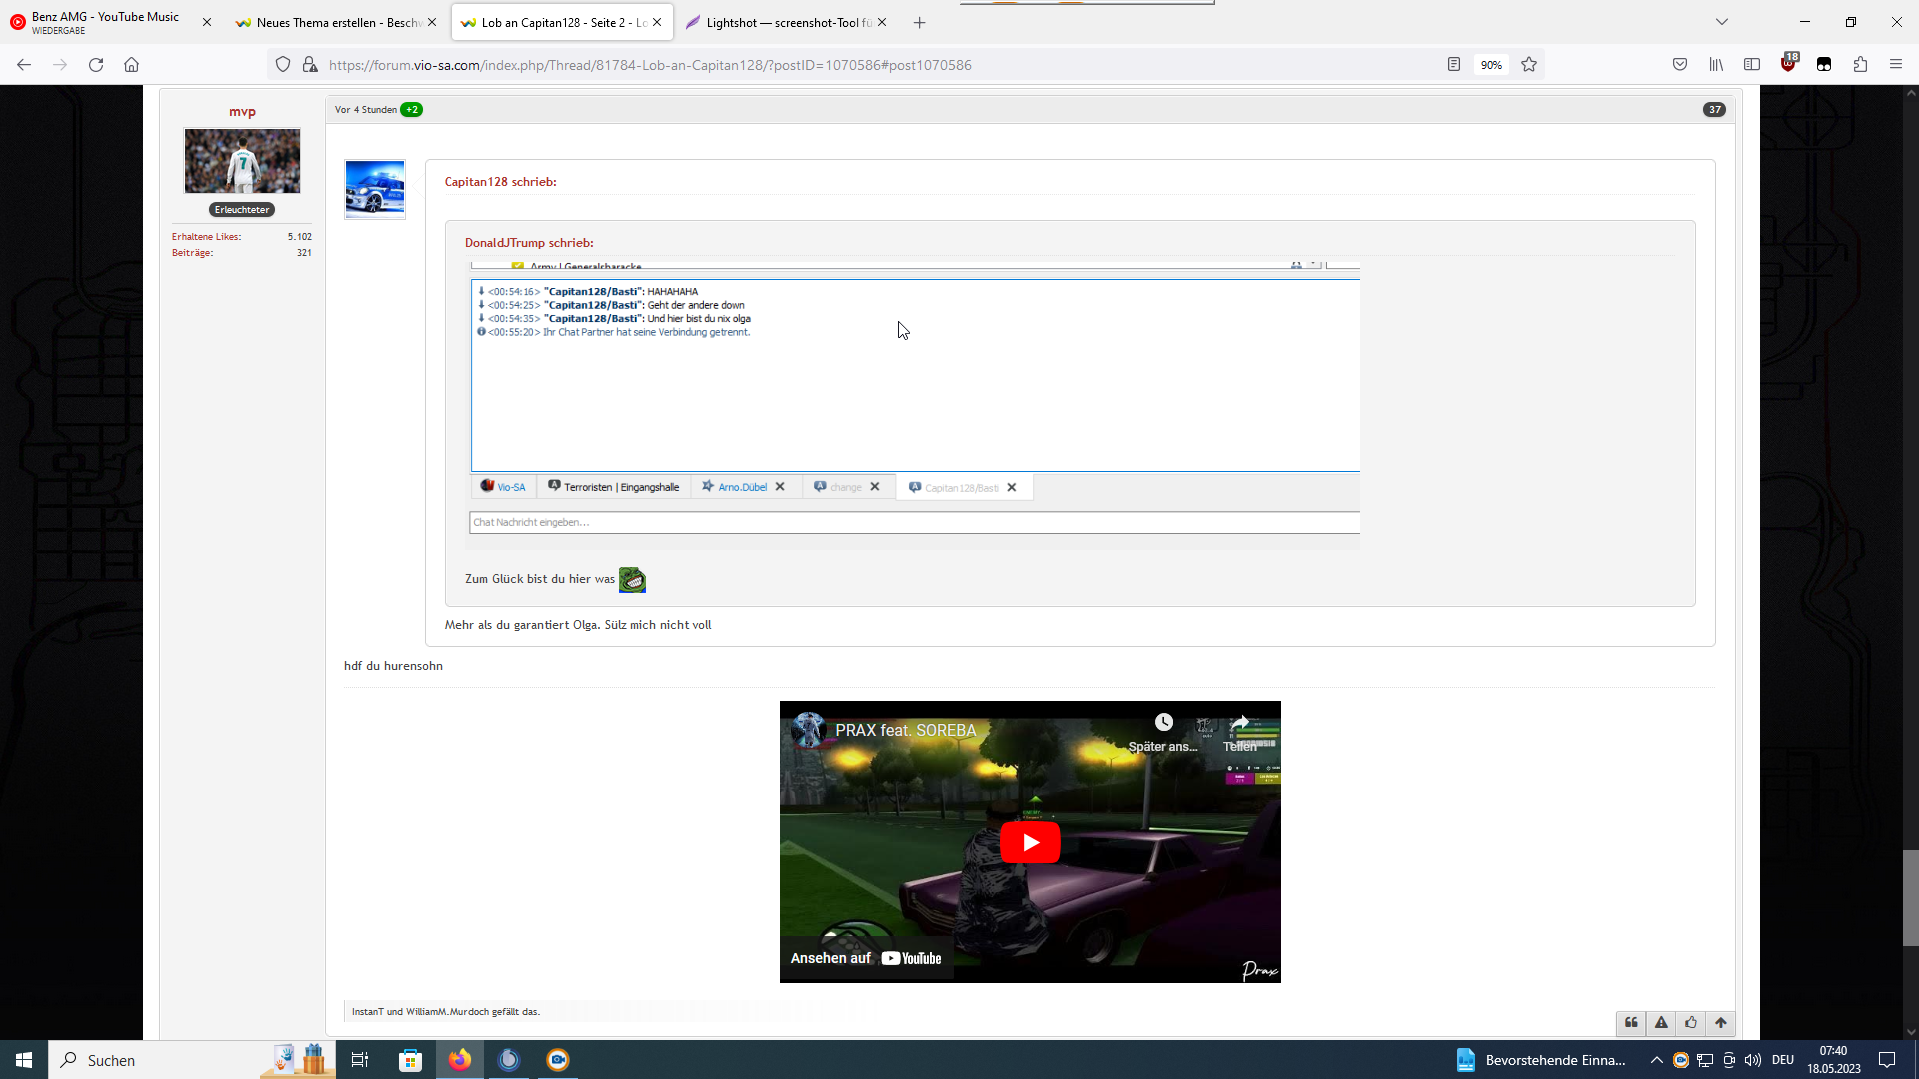Open clock showing 07:40

click(x=1833, y=1060)
